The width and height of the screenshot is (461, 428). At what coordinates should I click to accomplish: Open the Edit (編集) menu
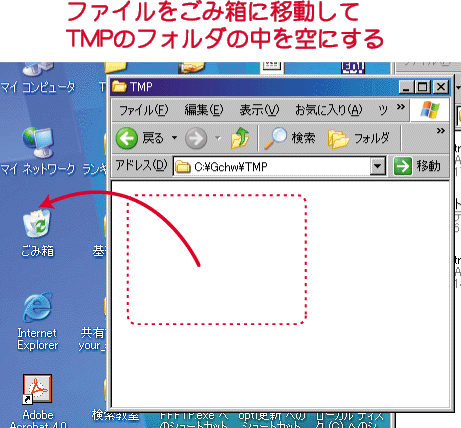coord(204,110)
